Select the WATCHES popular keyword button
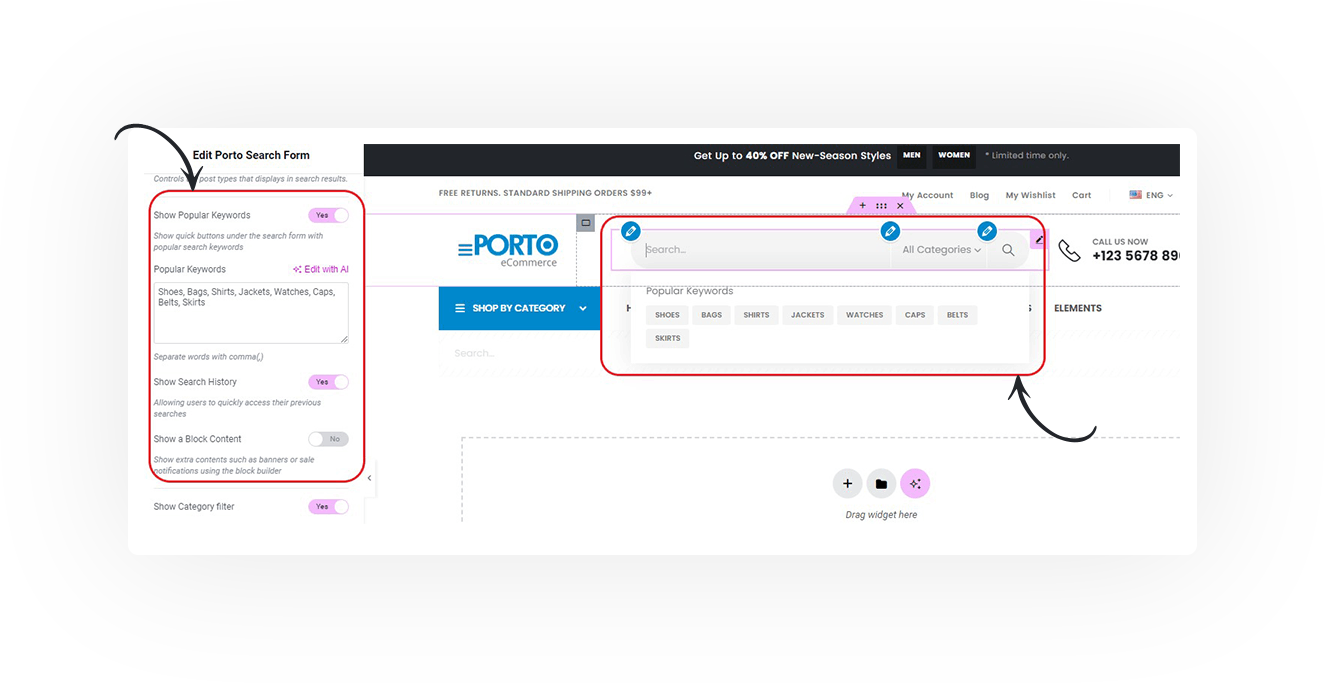 point(864,315)
